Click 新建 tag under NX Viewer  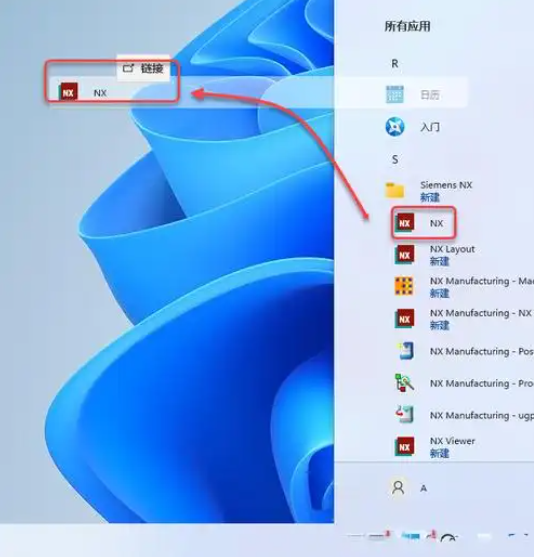pyautogui.click(x=439, y=453)
